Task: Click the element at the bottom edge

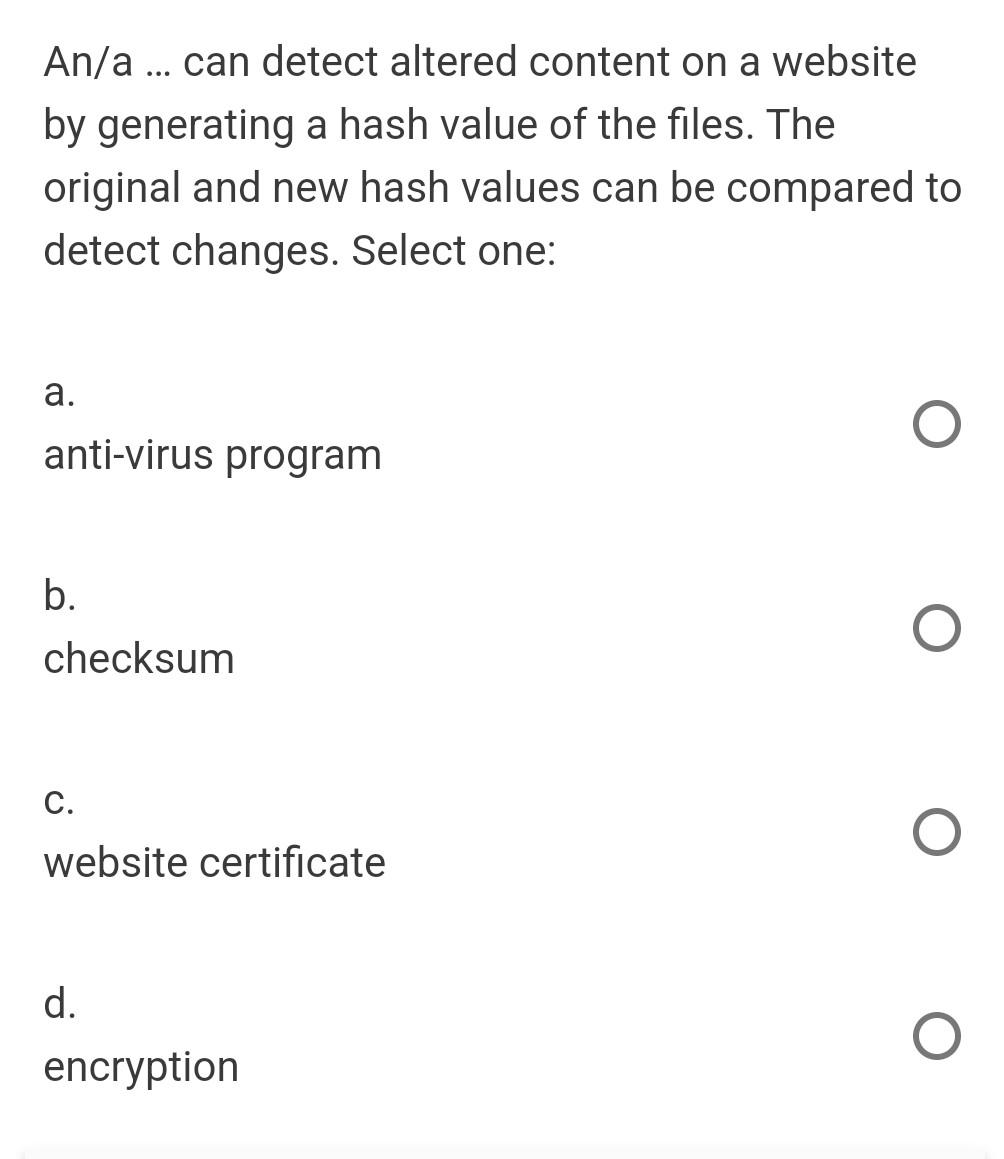Action: [x=502, y=1152]
